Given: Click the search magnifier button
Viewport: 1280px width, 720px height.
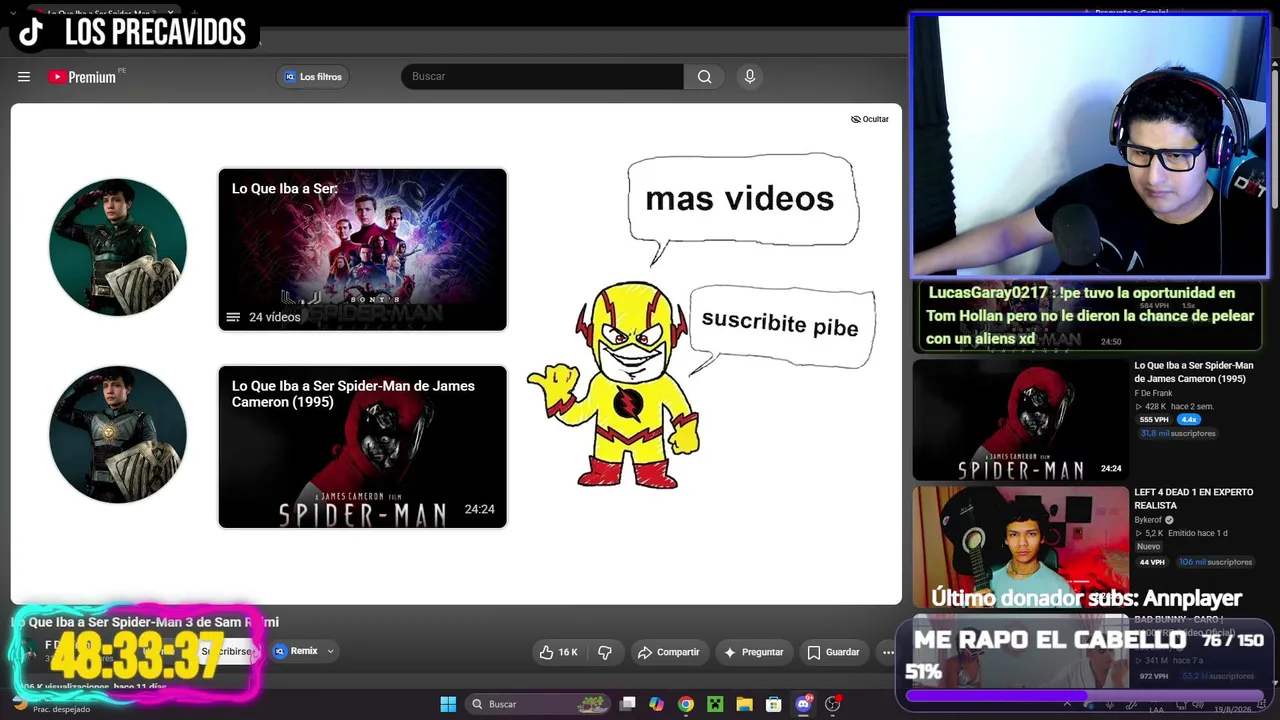Looking at the screenshot, I should [x=704, y=77].
